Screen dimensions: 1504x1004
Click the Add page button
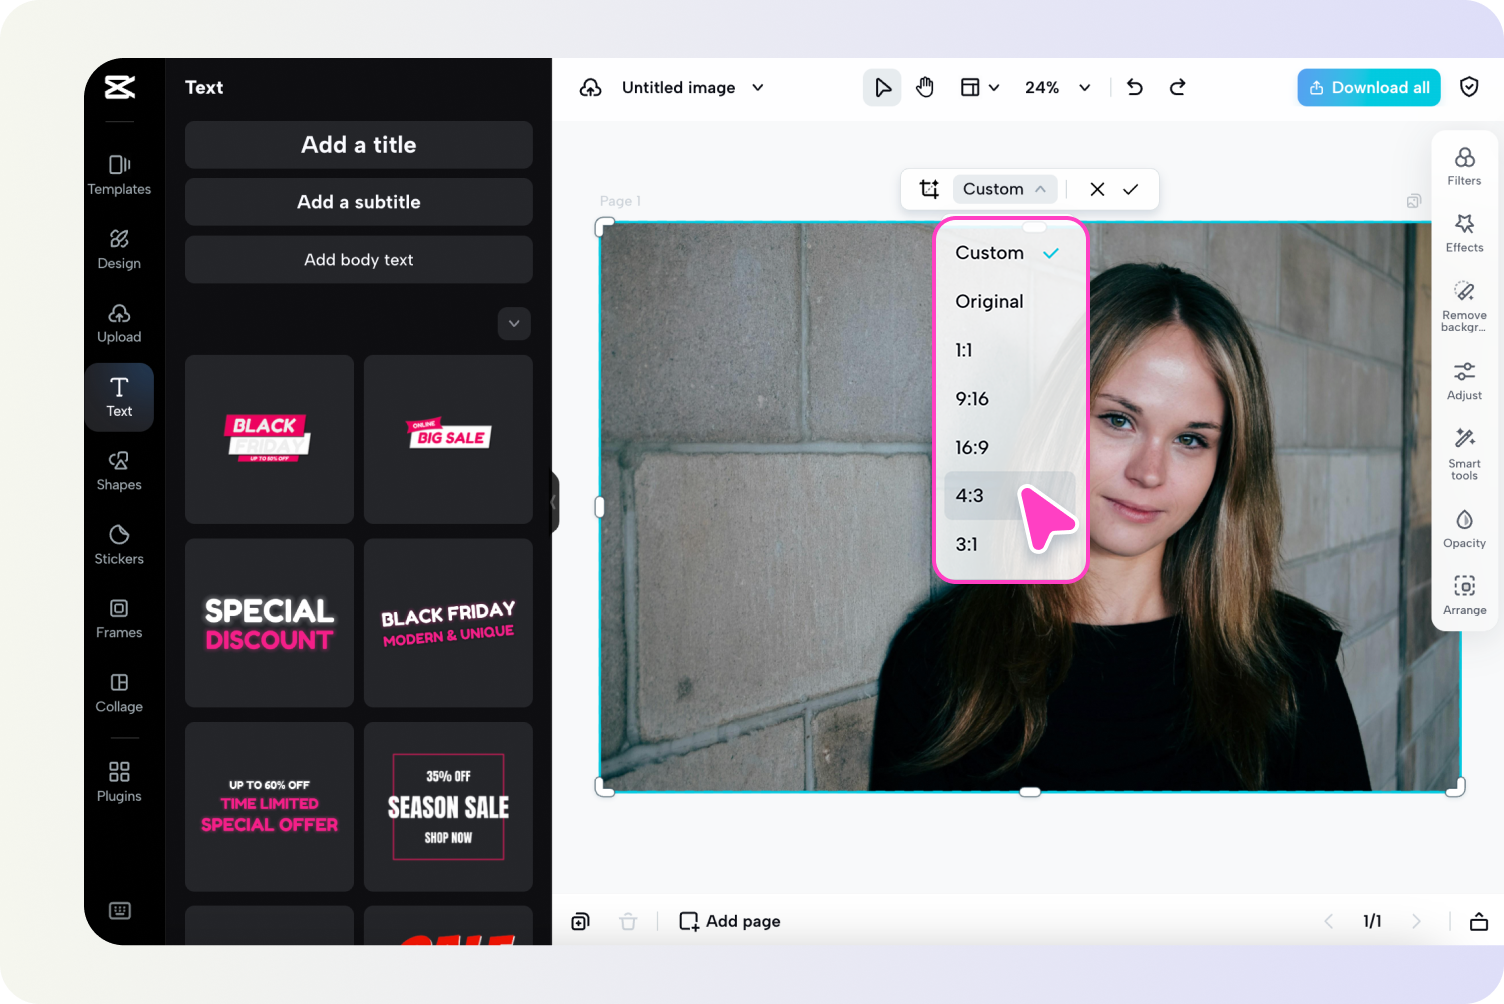tap(730, 921)
